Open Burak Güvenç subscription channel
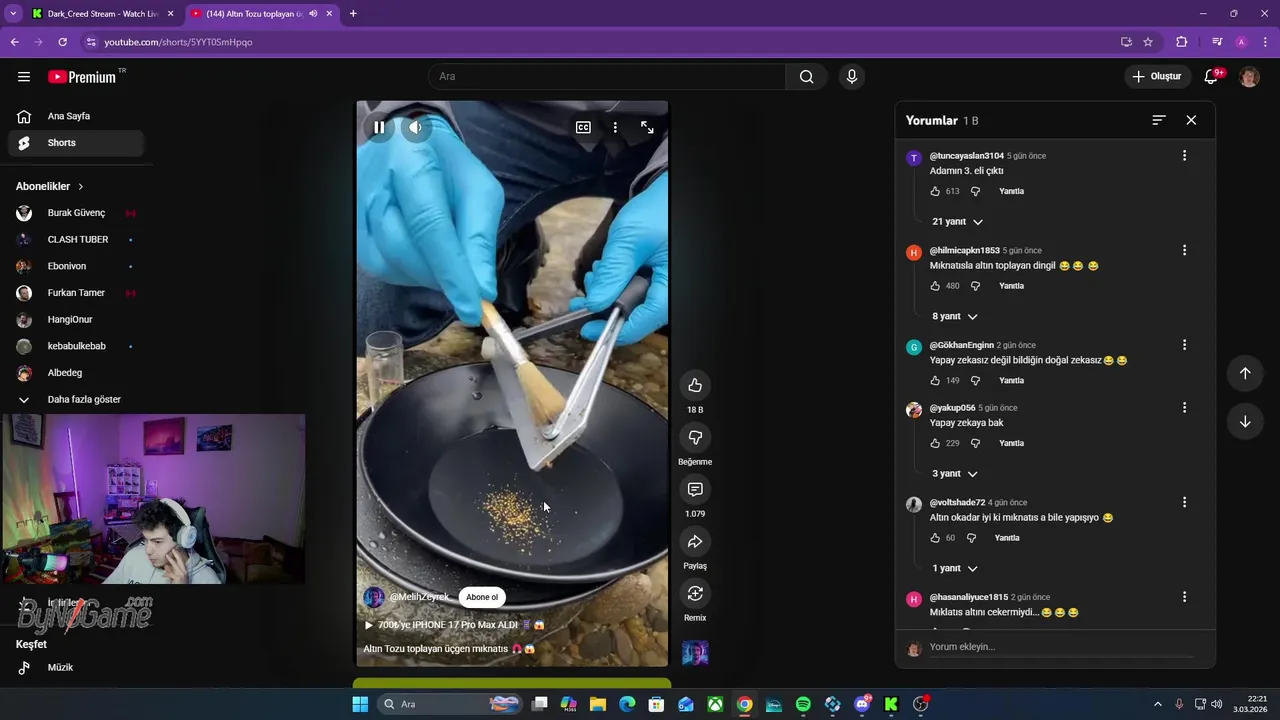The image size is (1280, 720). [x=76, y=213]
